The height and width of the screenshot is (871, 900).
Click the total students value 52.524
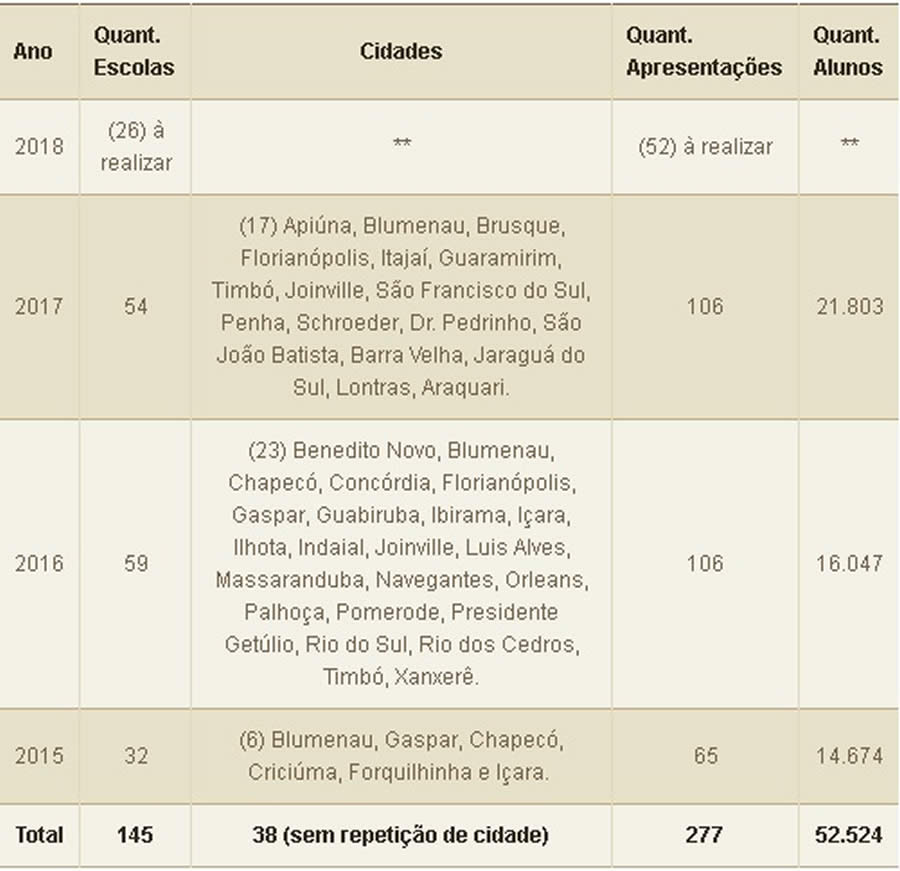pyautogui.click(x=848, y=835)
